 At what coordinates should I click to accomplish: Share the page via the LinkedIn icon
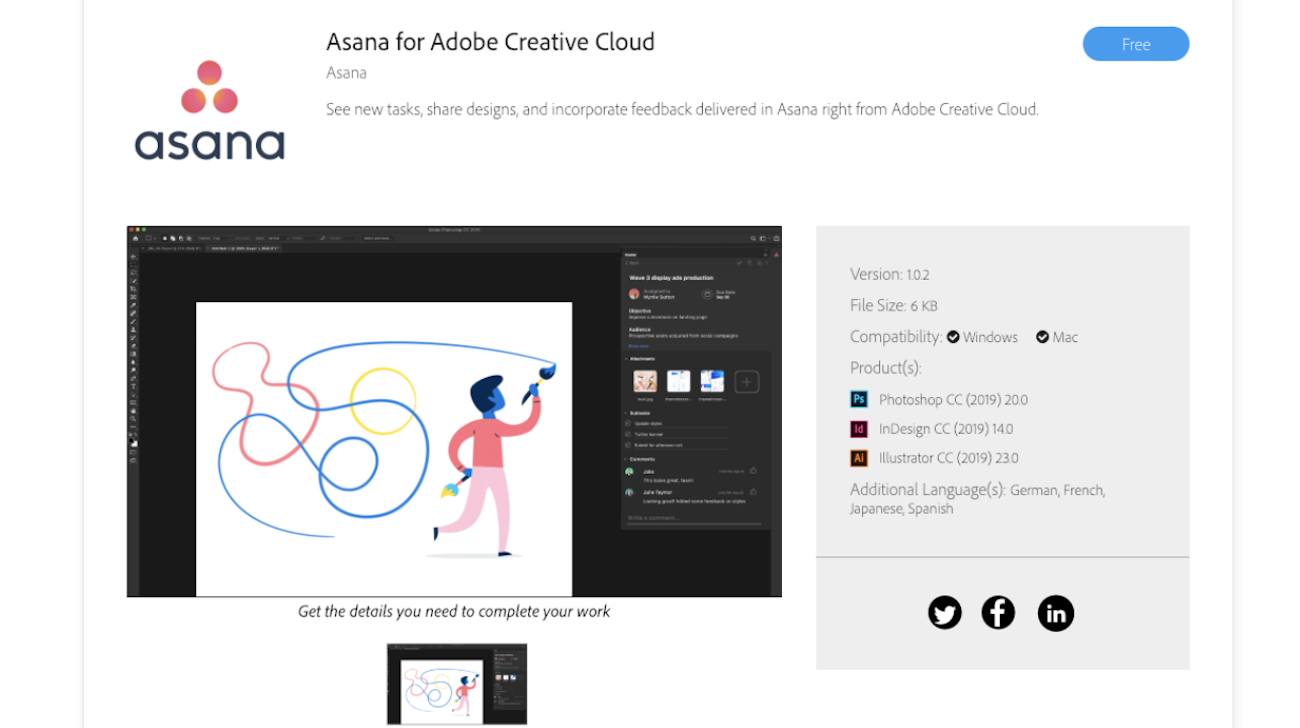pyautogui.click(x=1056, y=613)
